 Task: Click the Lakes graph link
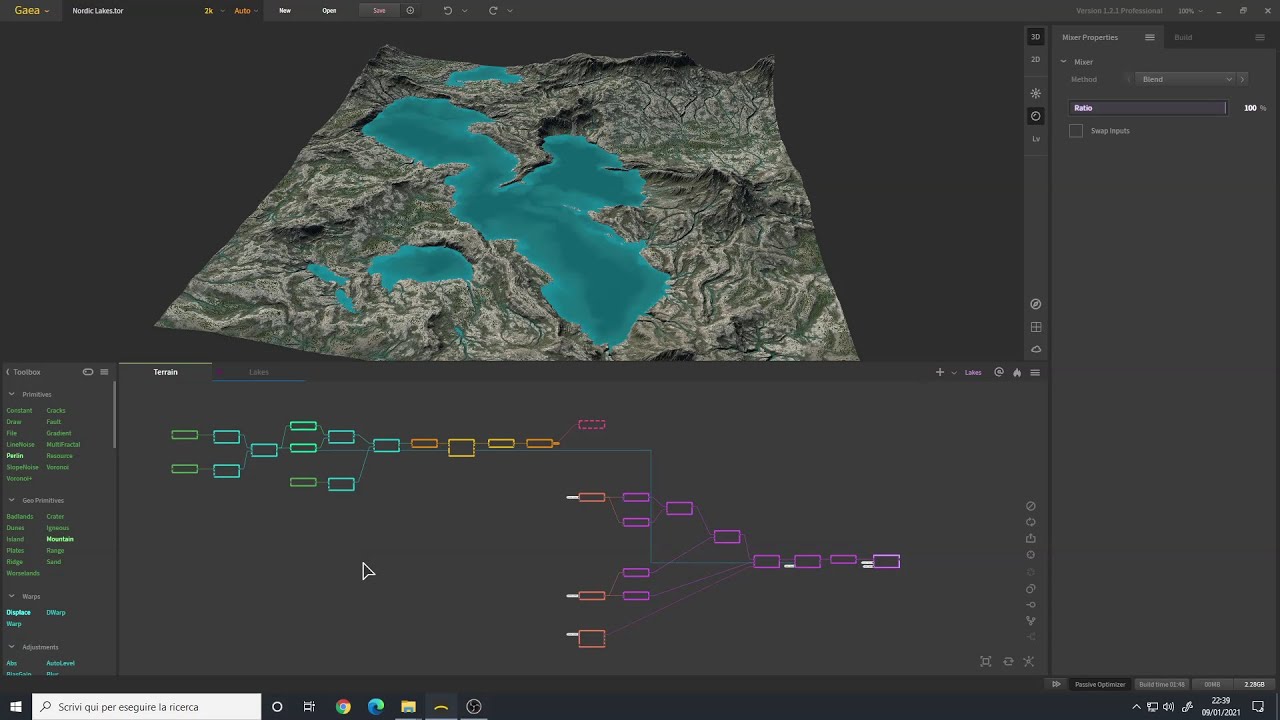point(972,372)
